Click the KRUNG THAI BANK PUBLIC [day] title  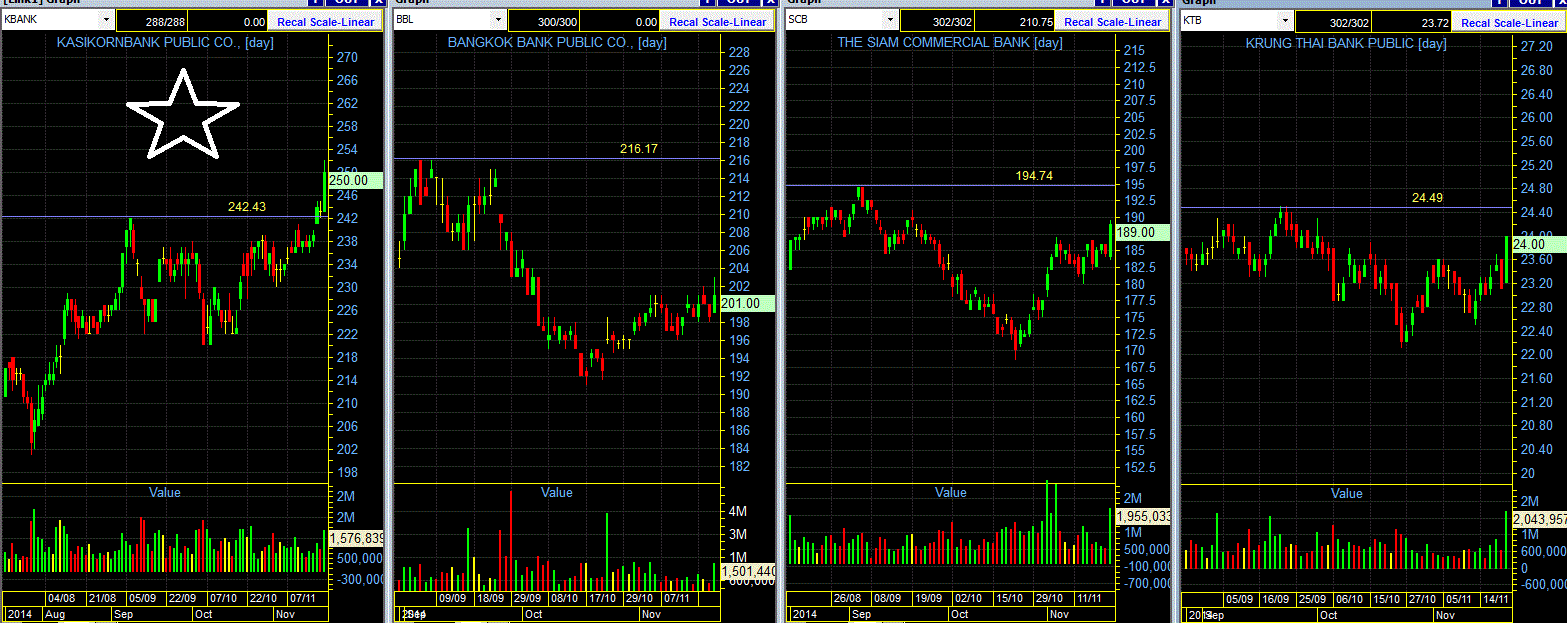click(1346, 43)
